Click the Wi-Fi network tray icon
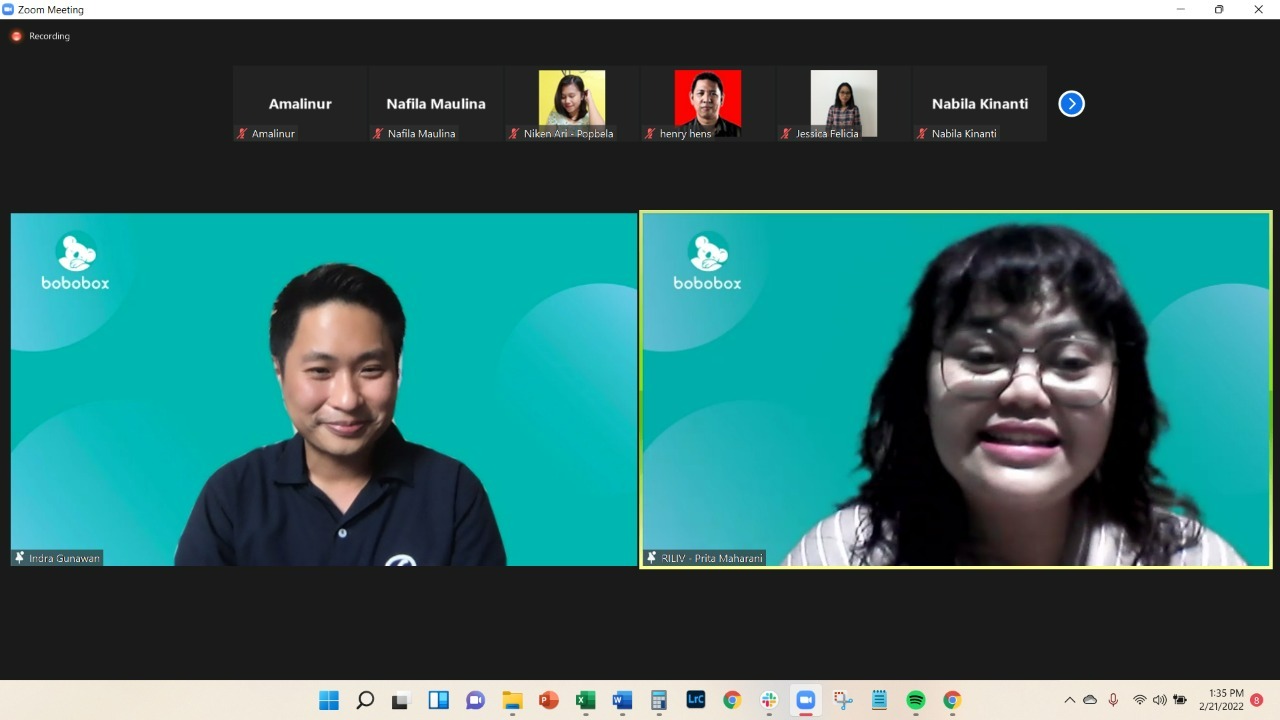 (1139, 700)
